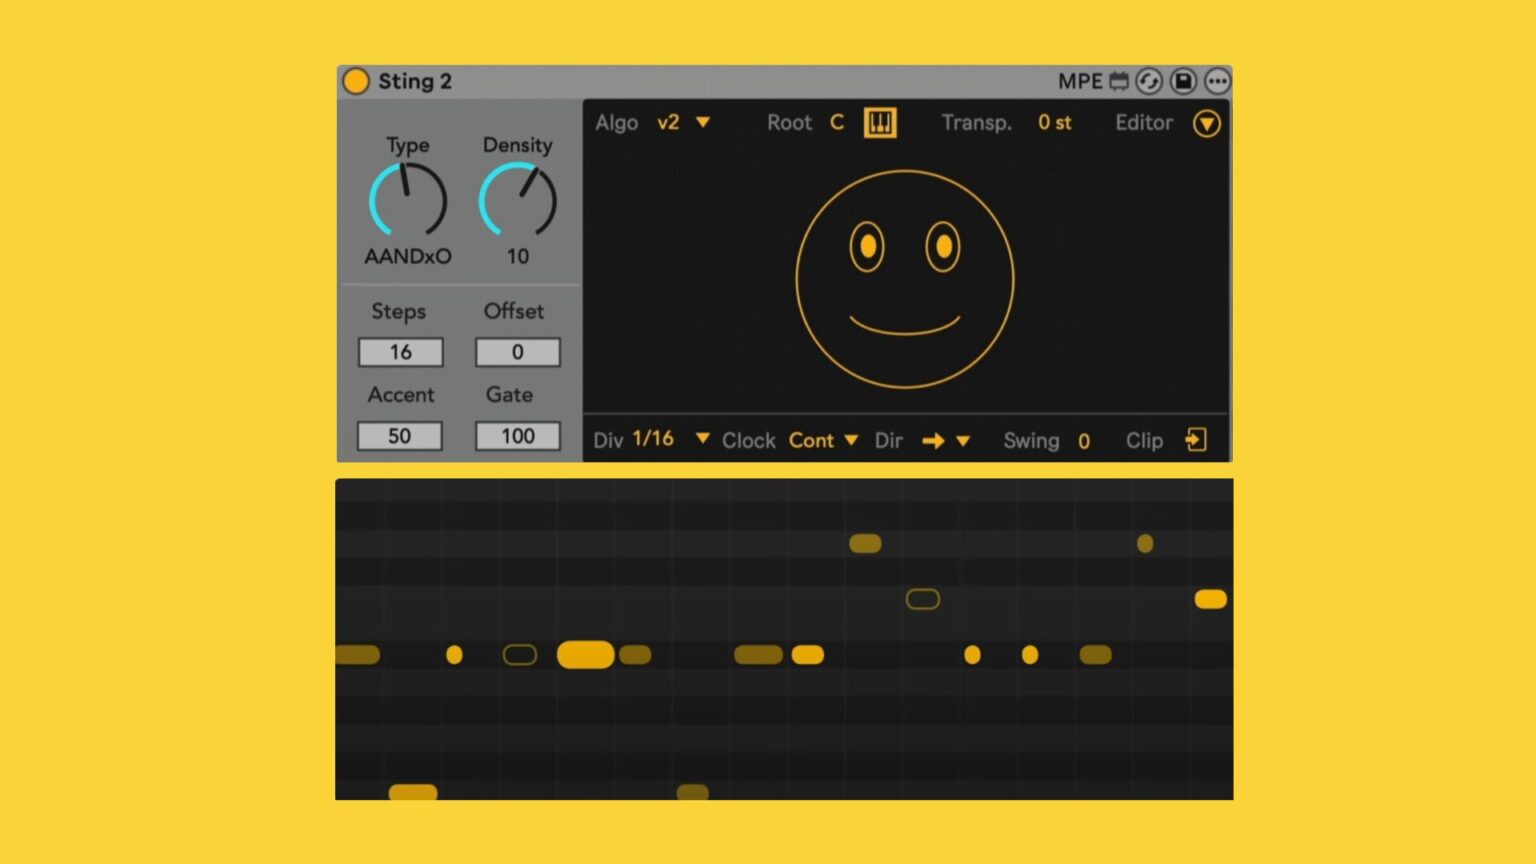Click the Root note C toggle
The image size is (1536, 864).
(x=837, y=122)
